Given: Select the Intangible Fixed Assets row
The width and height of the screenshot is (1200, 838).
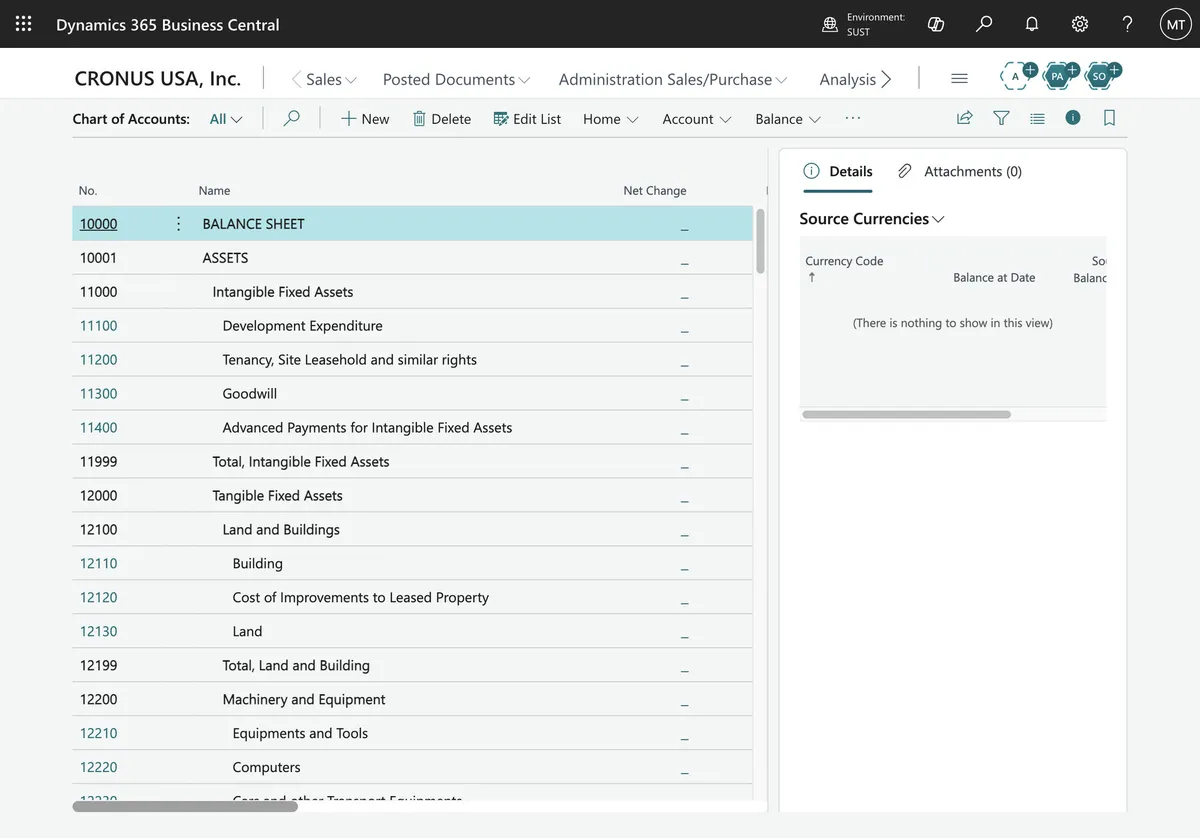Looking at the screenshot, I should coord(412,292).
